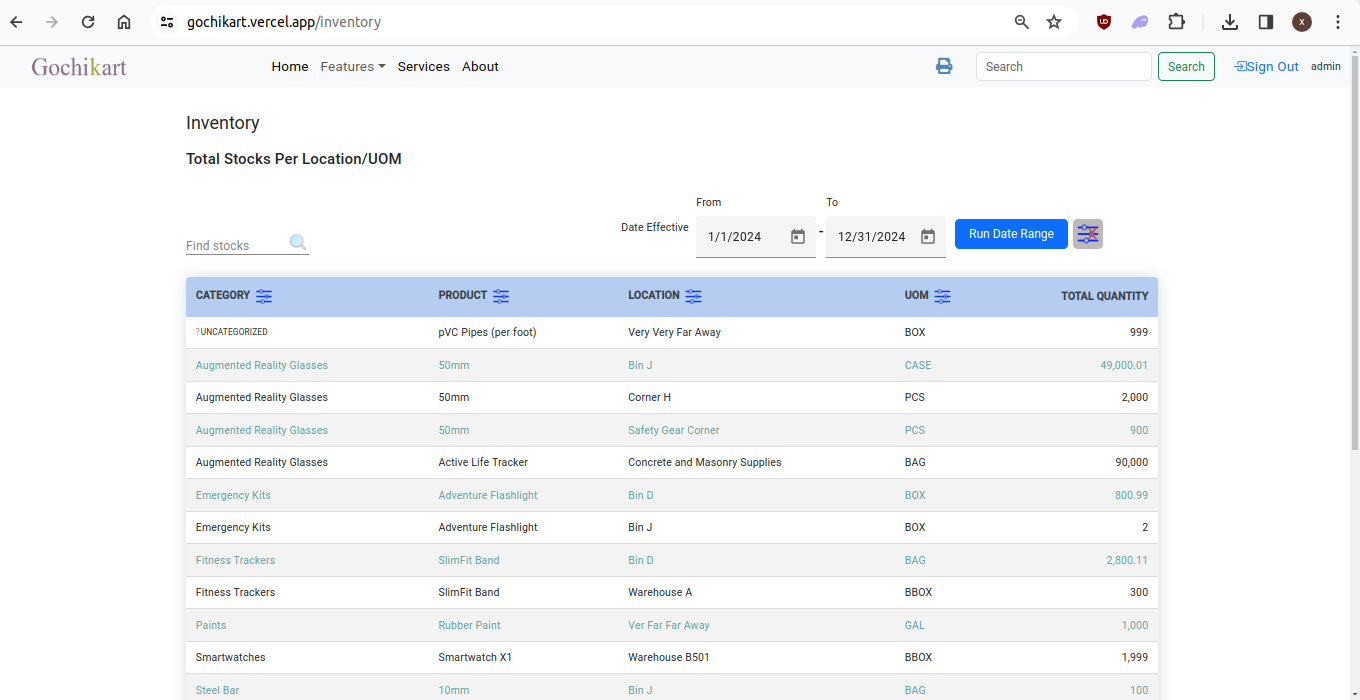The width and height of the screenshot is (1360, 700).
Task: Focus the Find stocks input field
Action: coord(235,245)
